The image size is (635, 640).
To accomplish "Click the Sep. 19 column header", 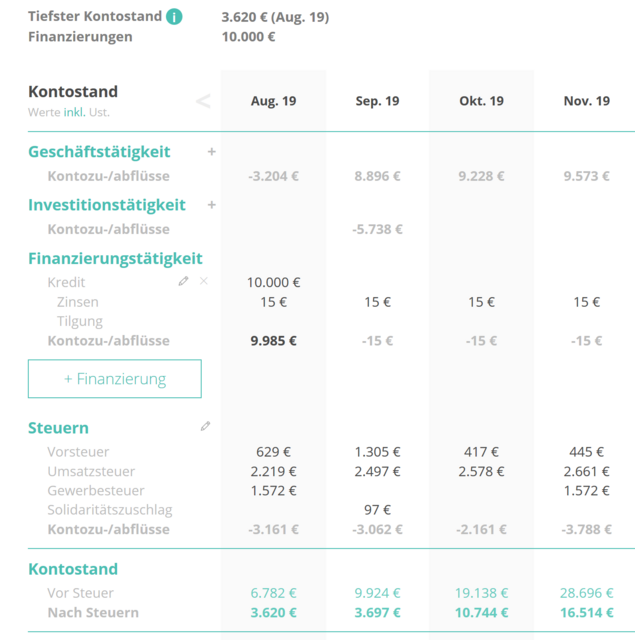I will click(x=378, y=101).
